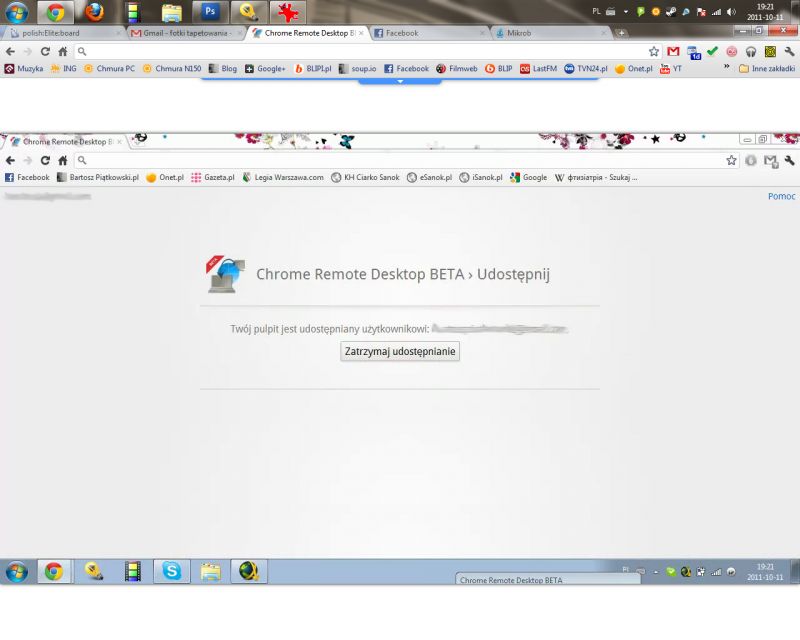Open Google+ bookmark
The height and width of the screenshot is (640, 800).
pyautogui.click(x=265, y=68)
